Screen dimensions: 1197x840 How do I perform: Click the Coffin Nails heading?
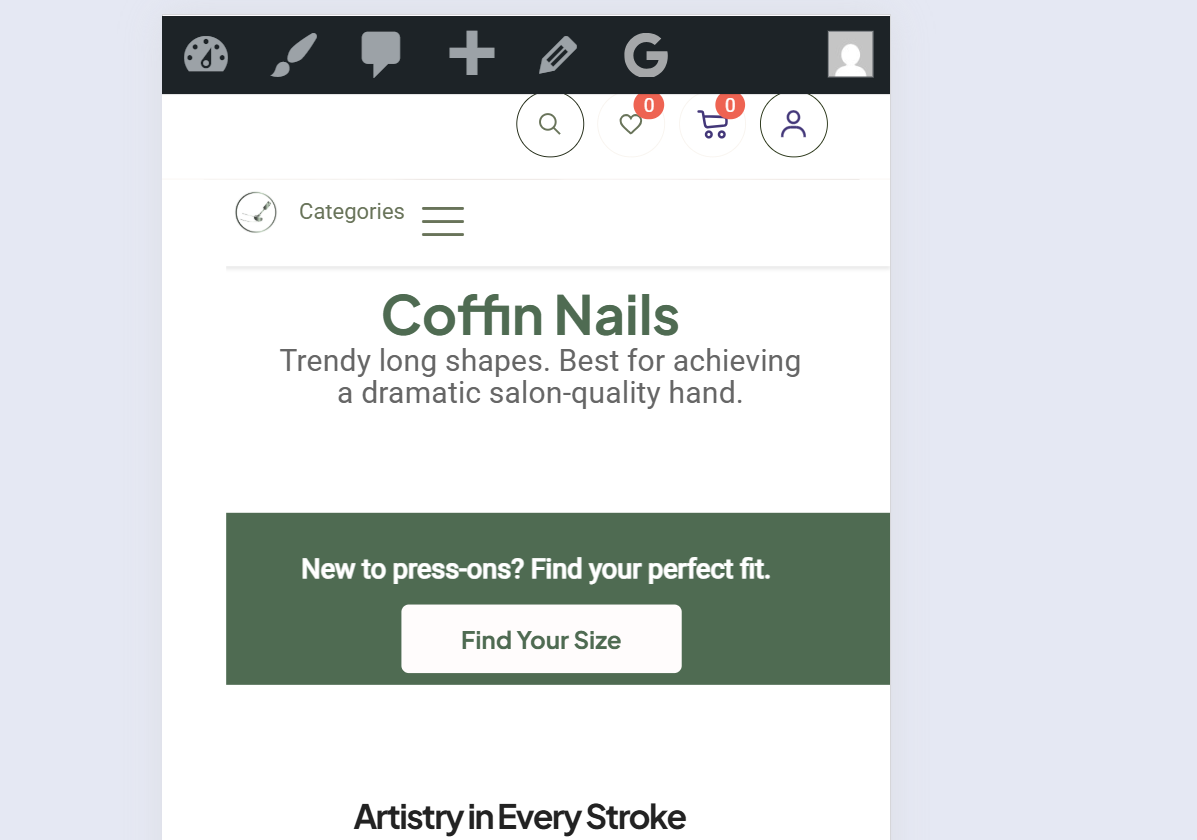(530, 315)
